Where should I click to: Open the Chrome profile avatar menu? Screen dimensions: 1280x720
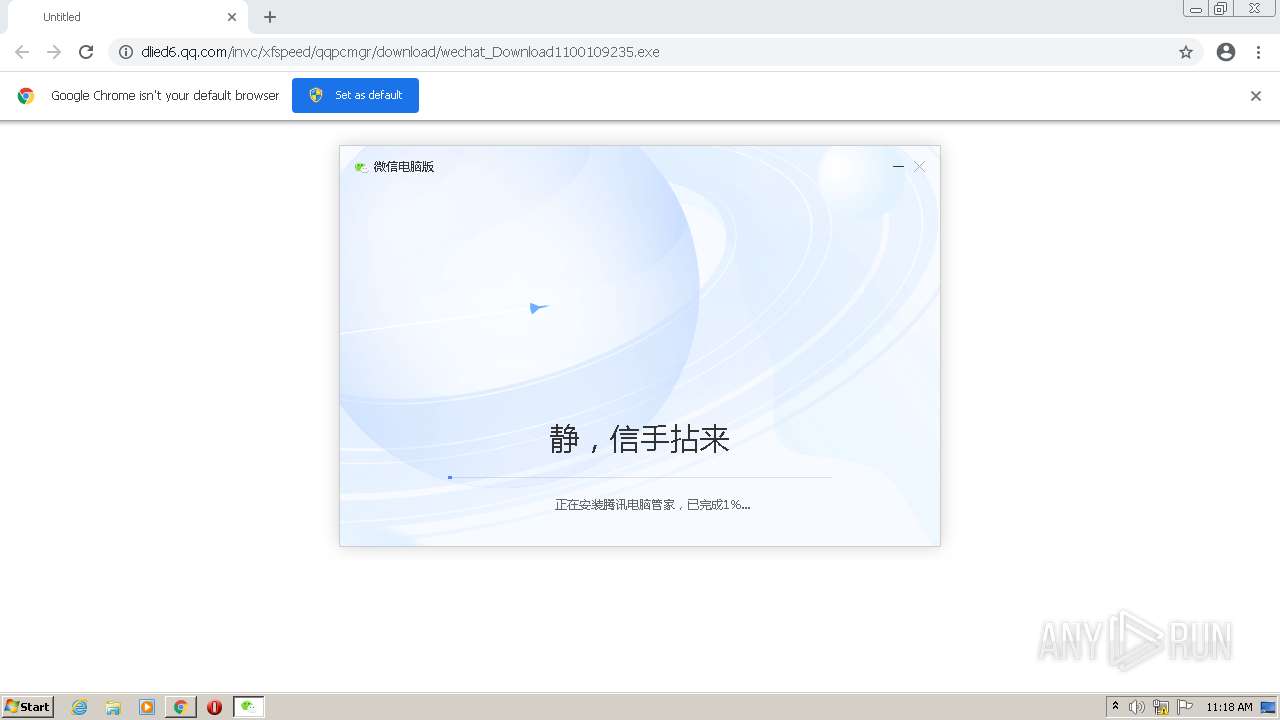[x=1226, y=52]
